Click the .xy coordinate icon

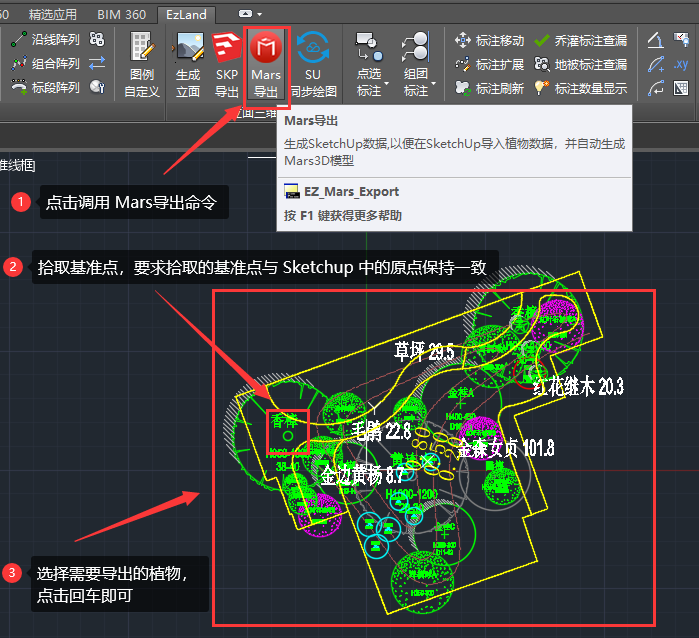pos(681,64)
